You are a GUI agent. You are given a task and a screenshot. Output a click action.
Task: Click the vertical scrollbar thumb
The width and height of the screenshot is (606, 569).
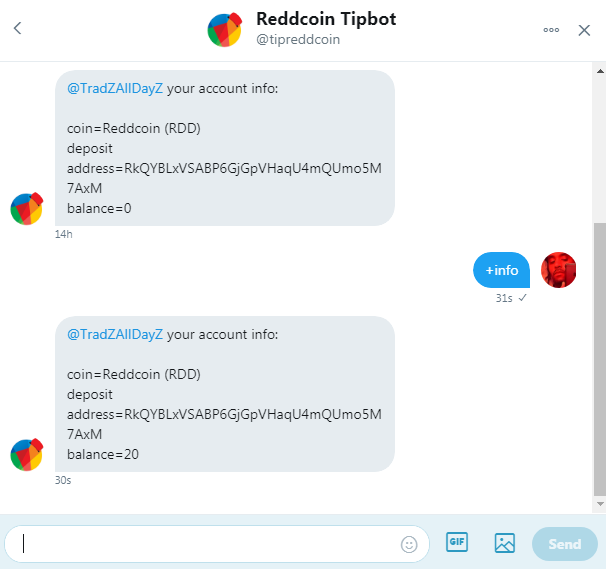tap(600, 359)
